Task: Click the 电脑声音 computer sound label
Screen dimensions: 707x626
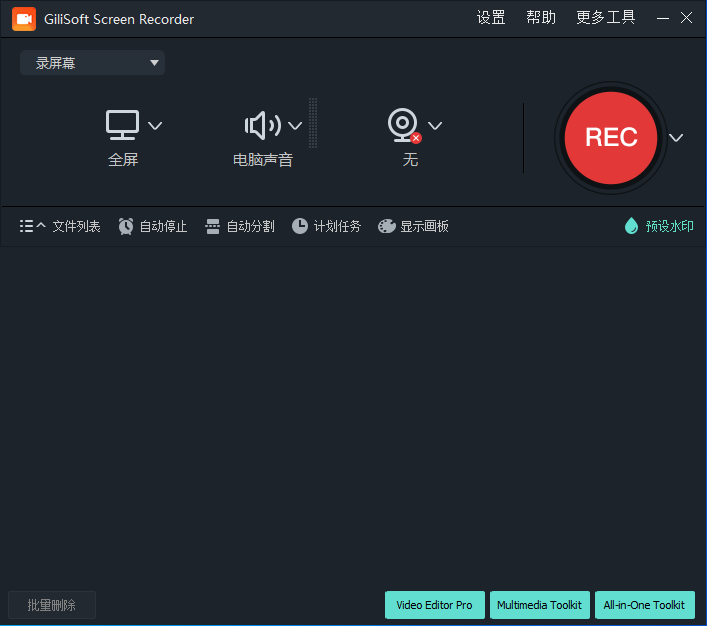Action: click(x=263, y=160)
